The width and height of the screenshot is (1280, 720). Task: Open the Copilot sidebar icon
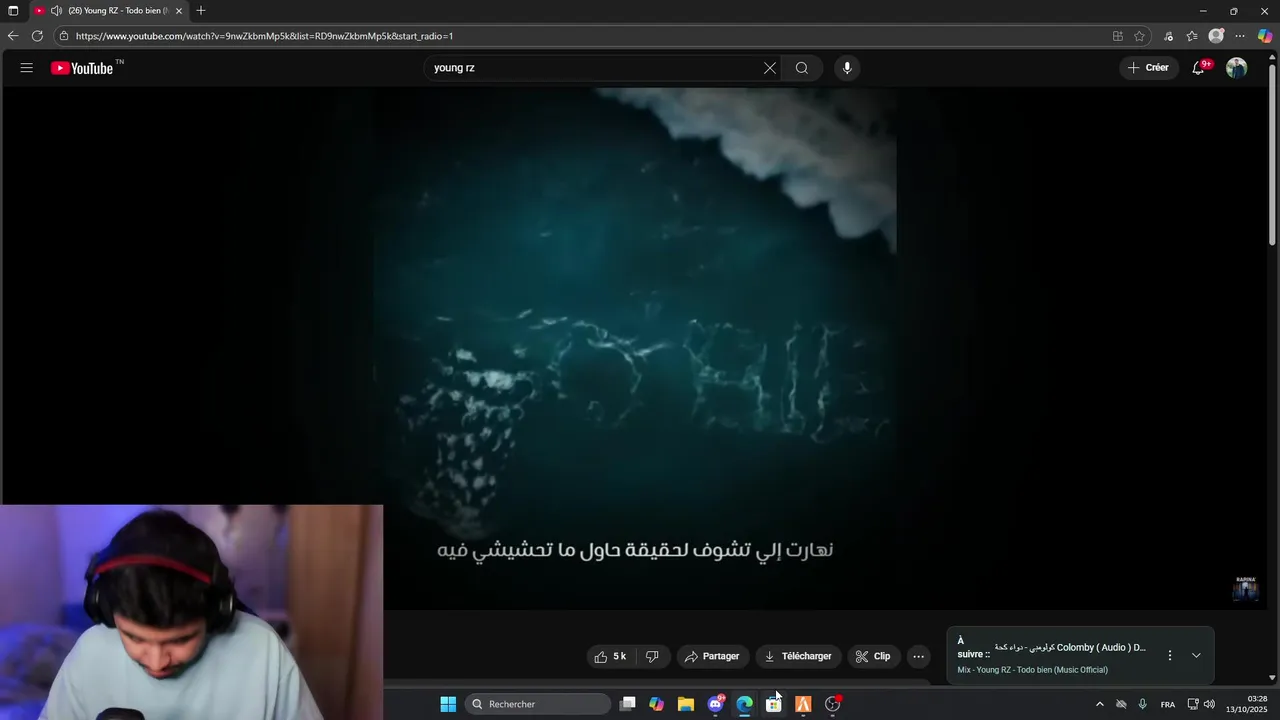[x=1265, y=36]
